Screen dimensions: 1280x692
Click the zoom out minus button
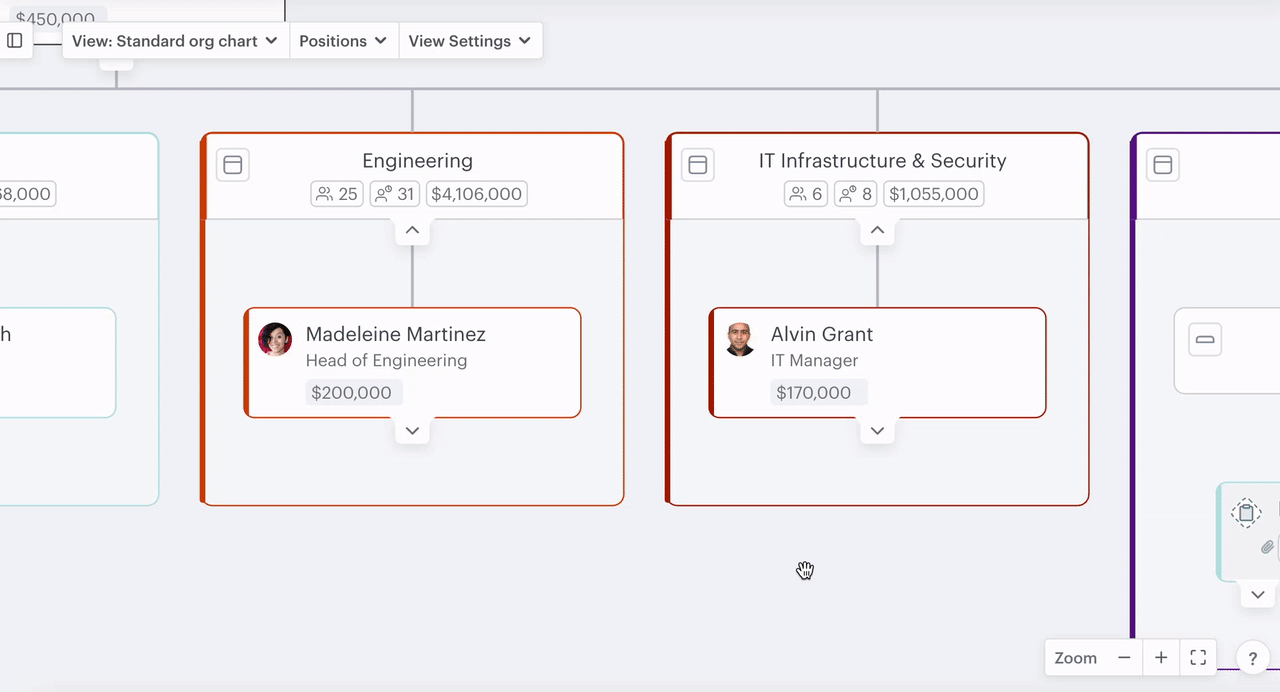point(1124,657)
